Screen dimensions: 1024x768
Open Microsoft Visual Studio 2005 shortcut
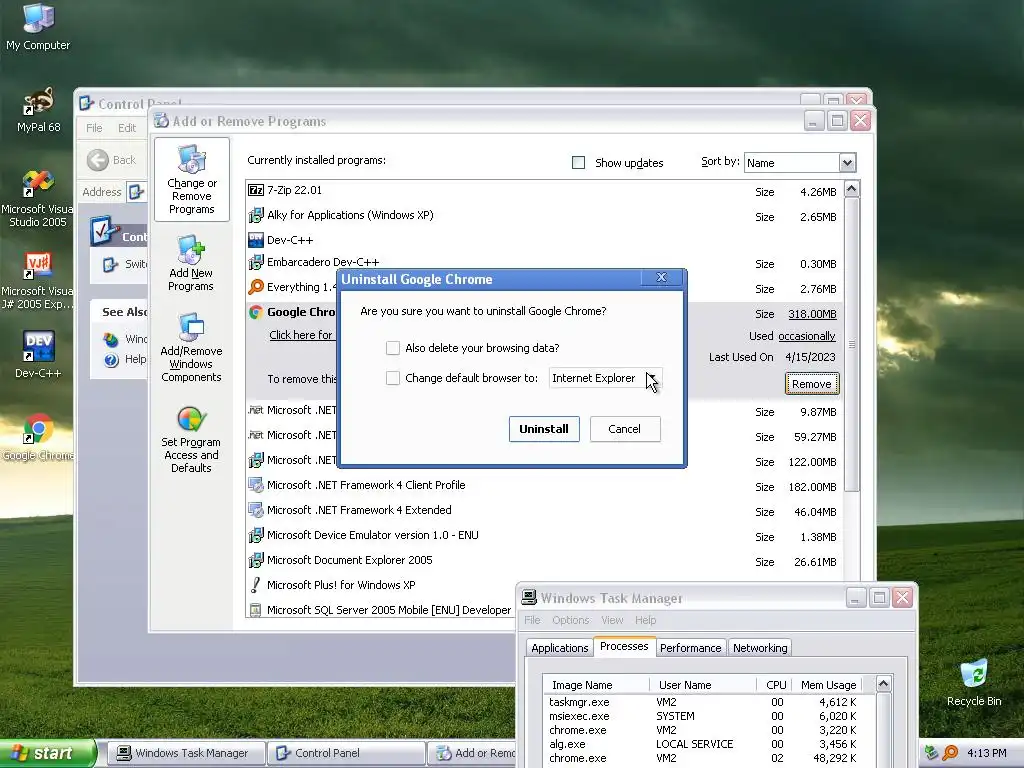tap(38, 197)
